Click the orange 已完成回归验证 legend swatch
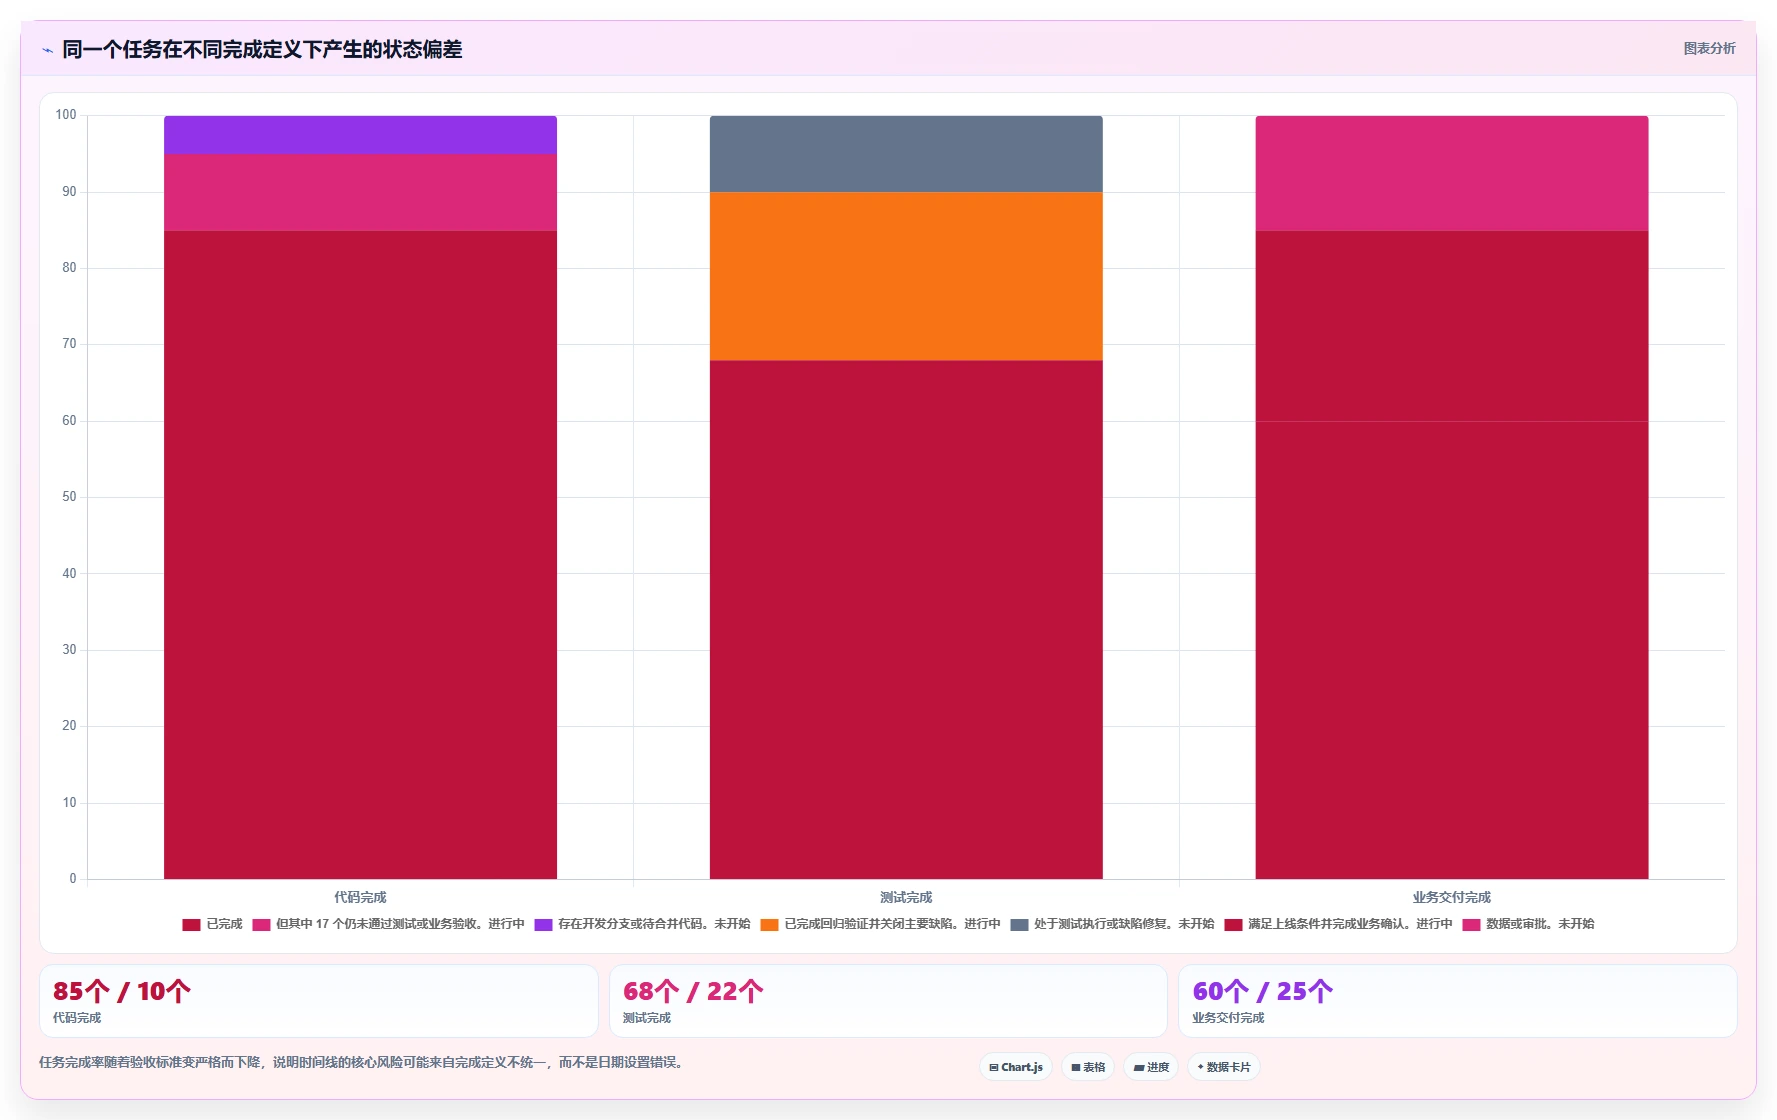Viewport: 1777px width, 1120px height. [x=769, y=925]
